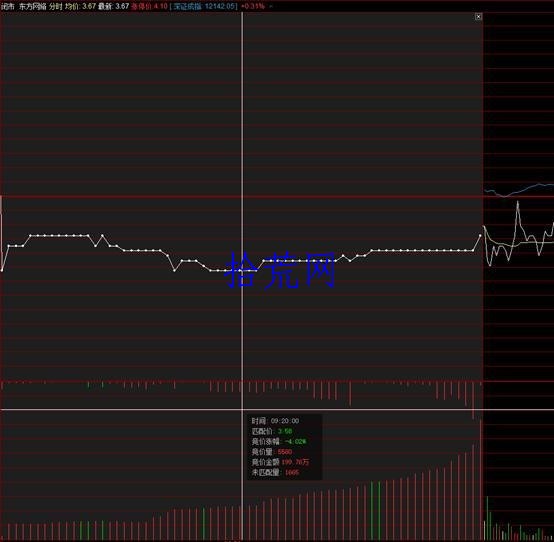
Task: Click the 涨停价 4.10 label
Action: 149,6
